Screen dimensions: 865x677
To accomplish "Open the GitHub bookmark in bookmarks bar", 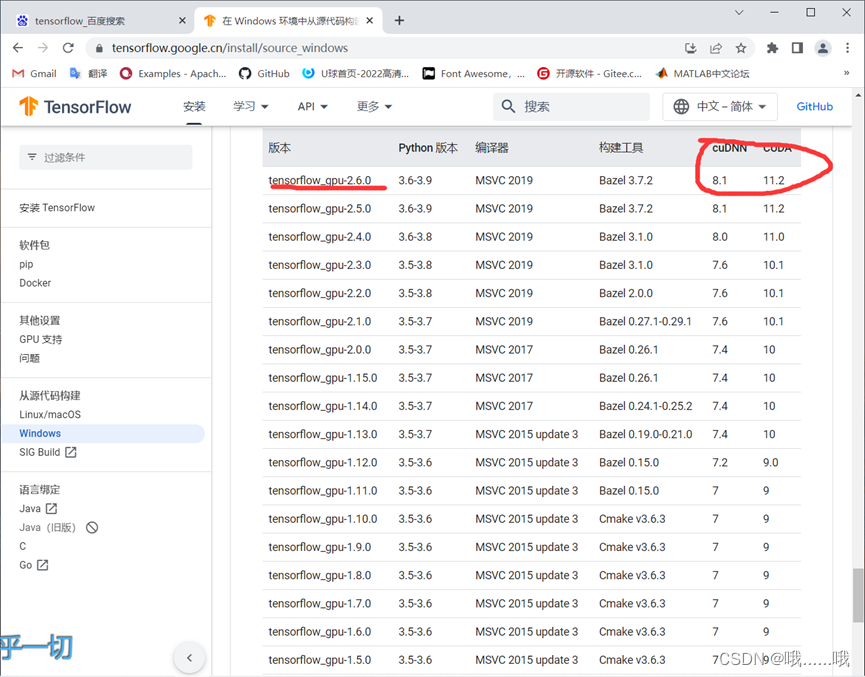I will pos(264,73).
